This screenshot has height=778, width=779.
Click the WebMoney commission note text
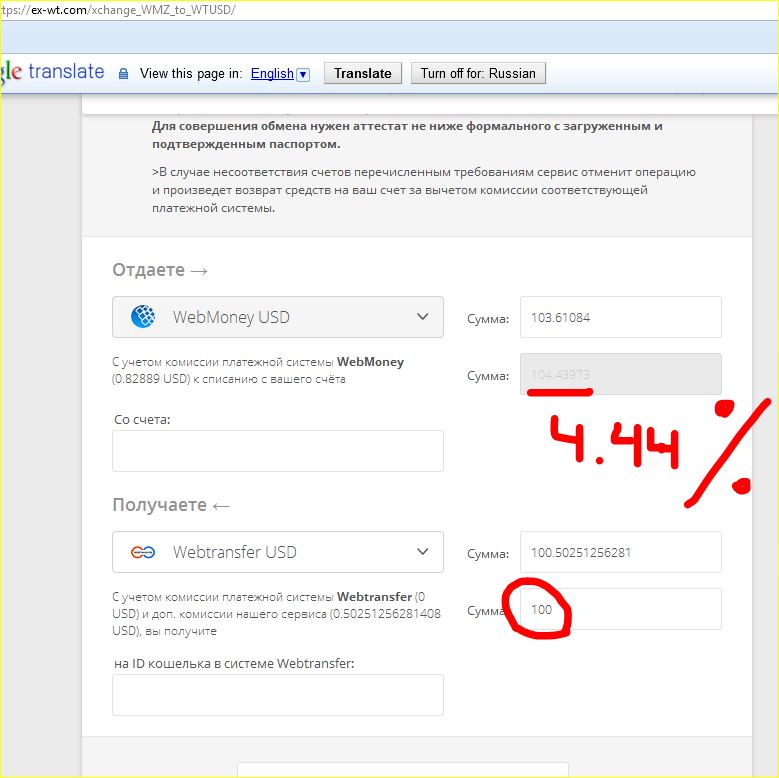tap(258, 371)
